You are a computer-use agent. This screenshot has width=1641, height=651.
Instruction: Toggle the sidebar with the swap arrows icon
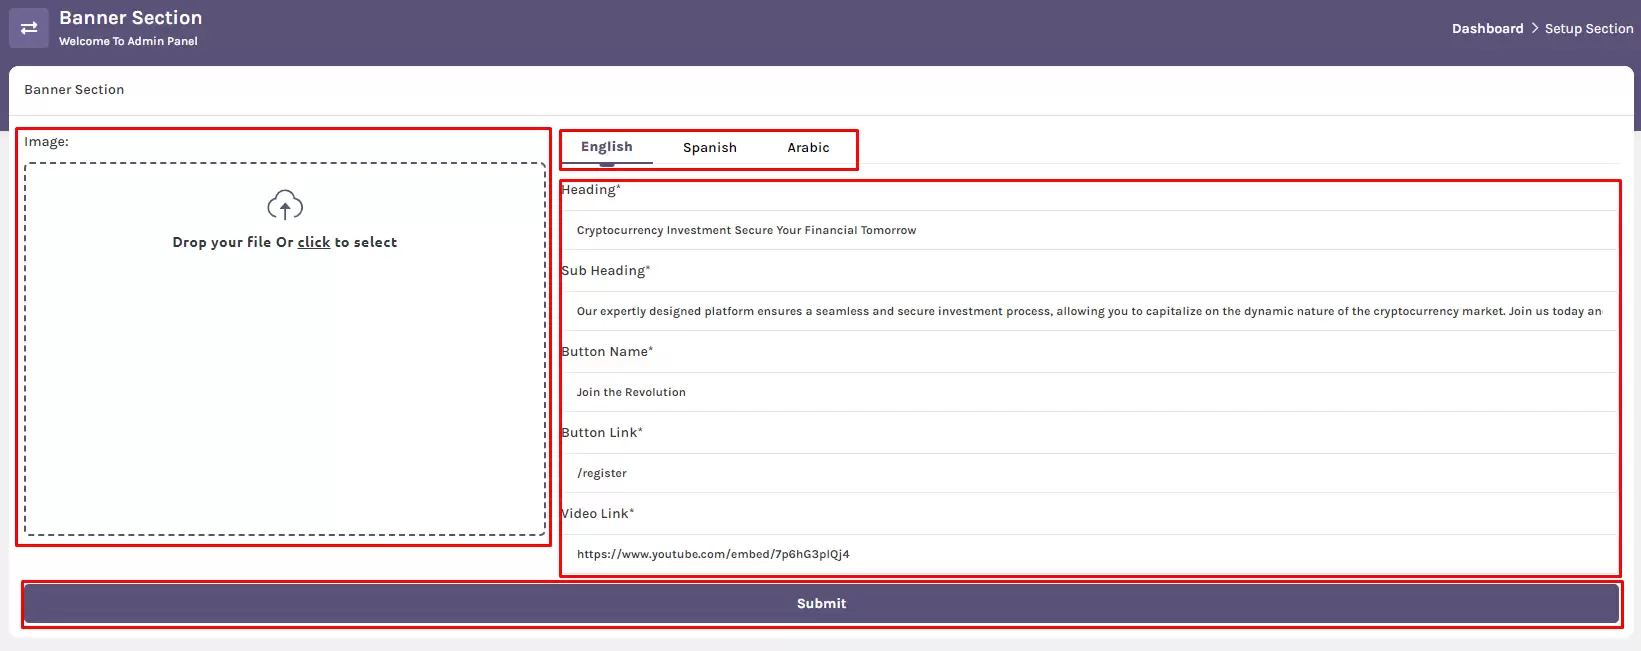(29, 28)
